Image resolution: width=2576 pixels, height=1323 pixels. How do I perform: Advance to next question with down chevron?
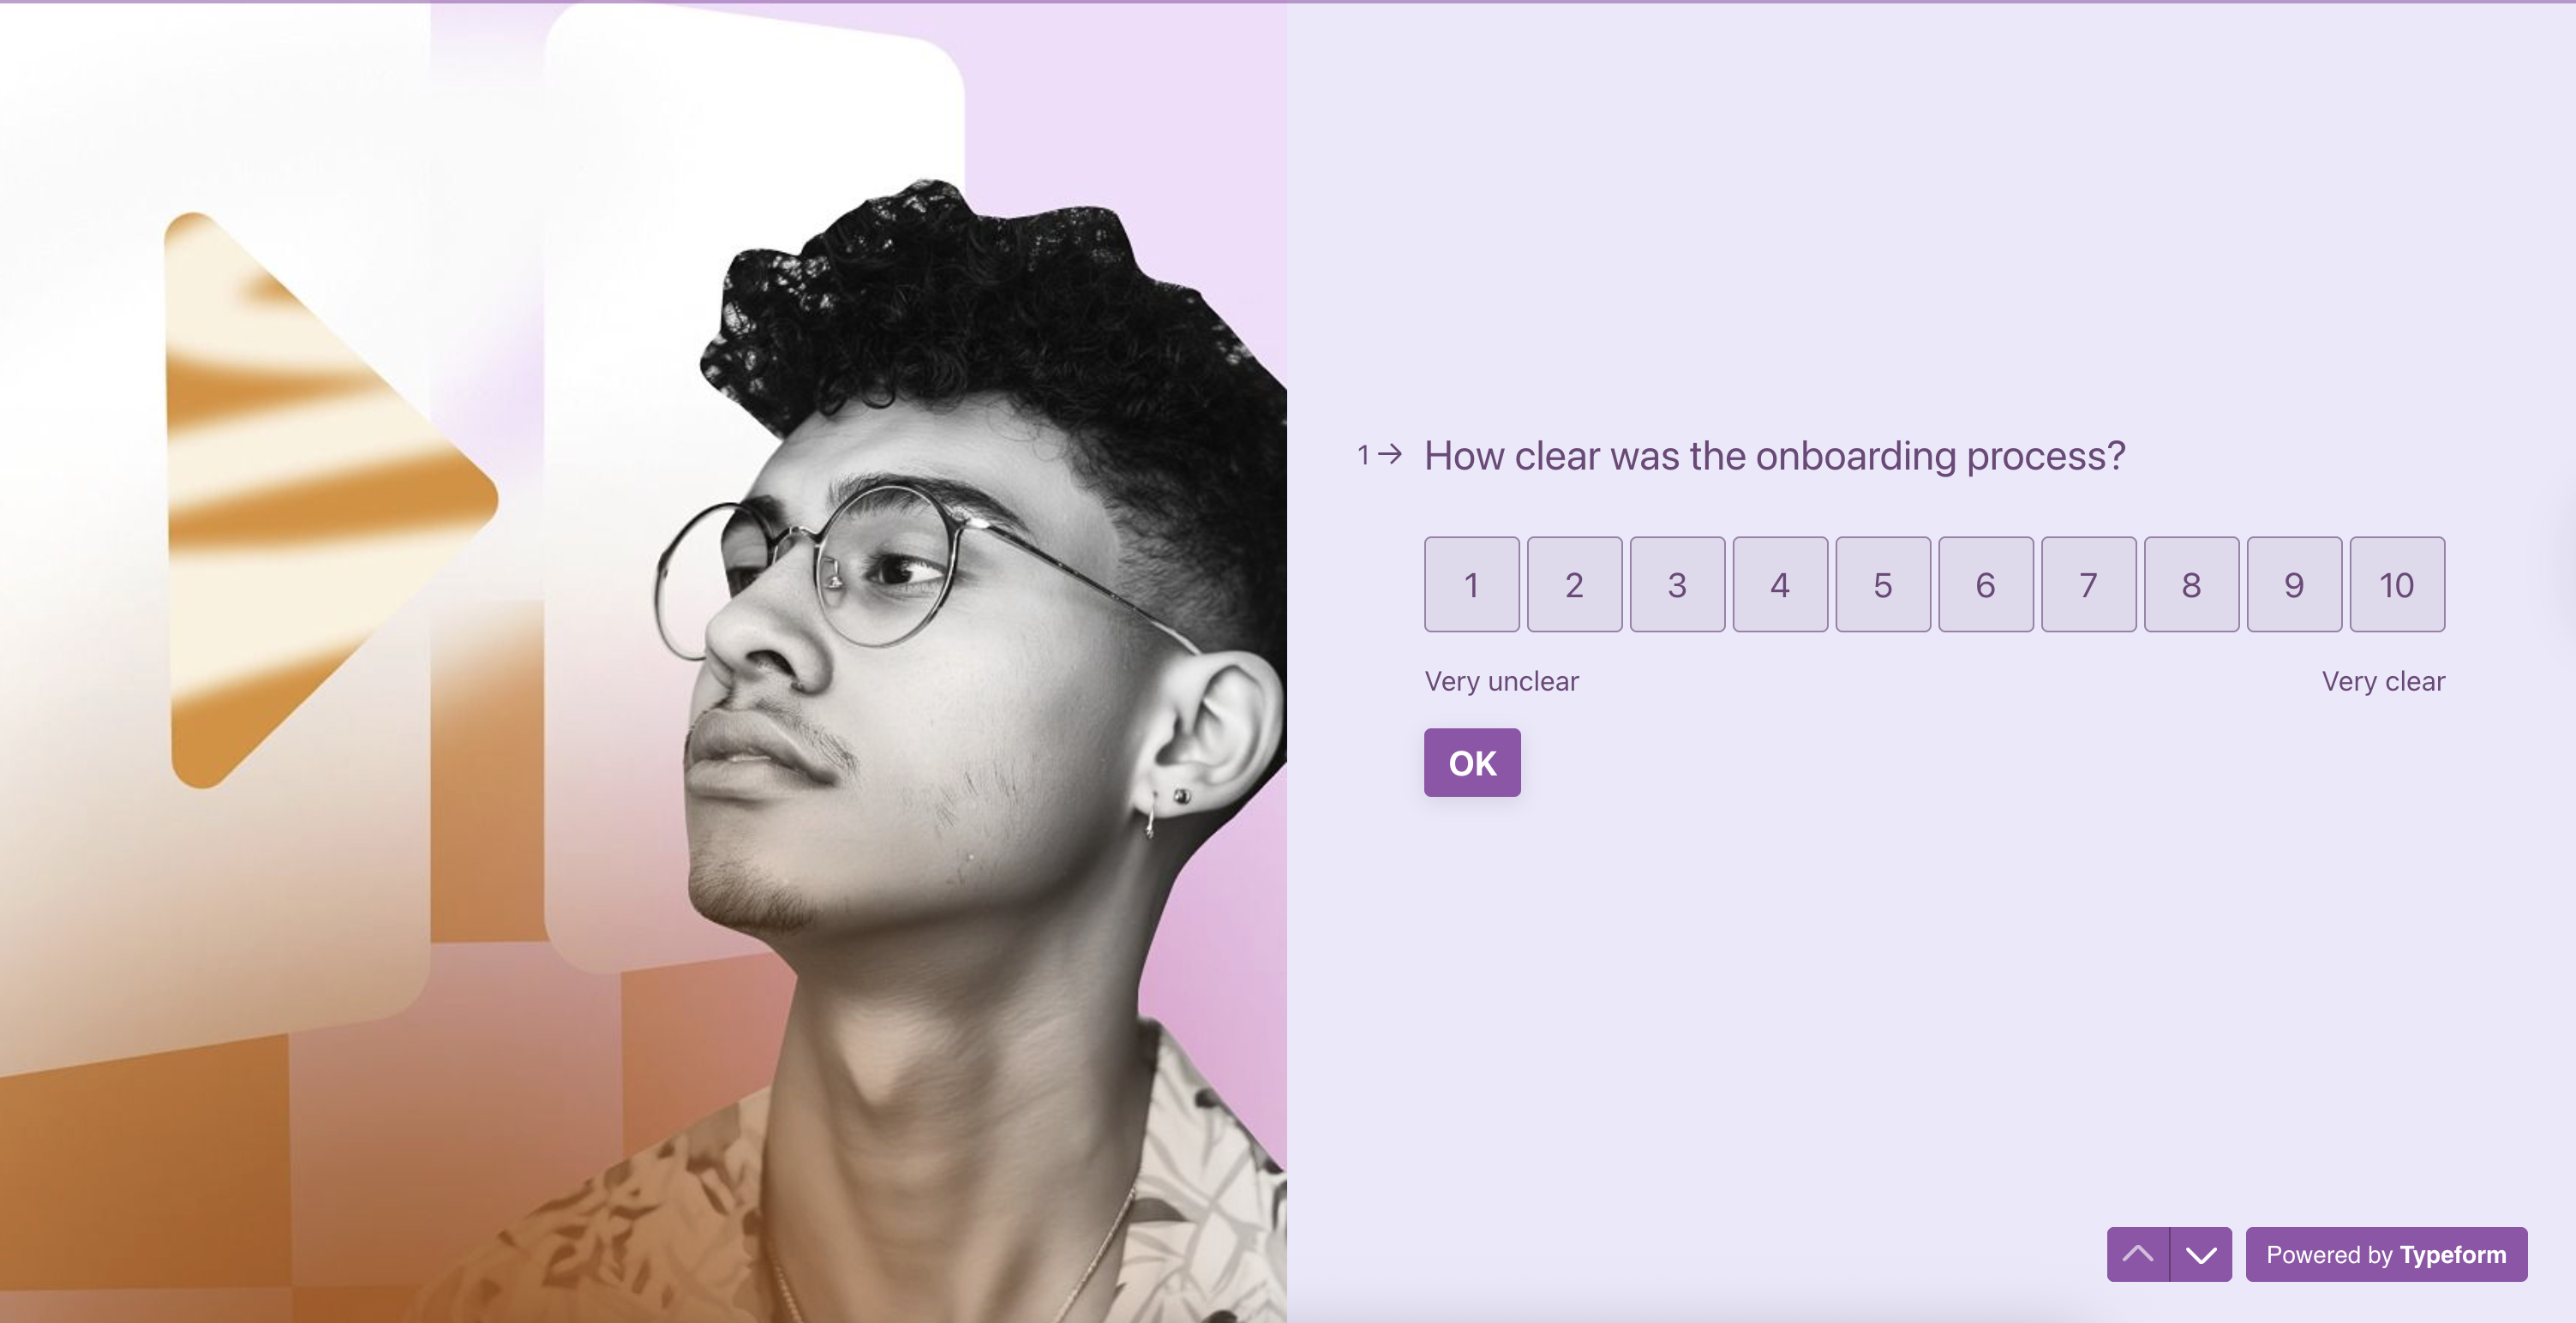click(2201, 1254)
